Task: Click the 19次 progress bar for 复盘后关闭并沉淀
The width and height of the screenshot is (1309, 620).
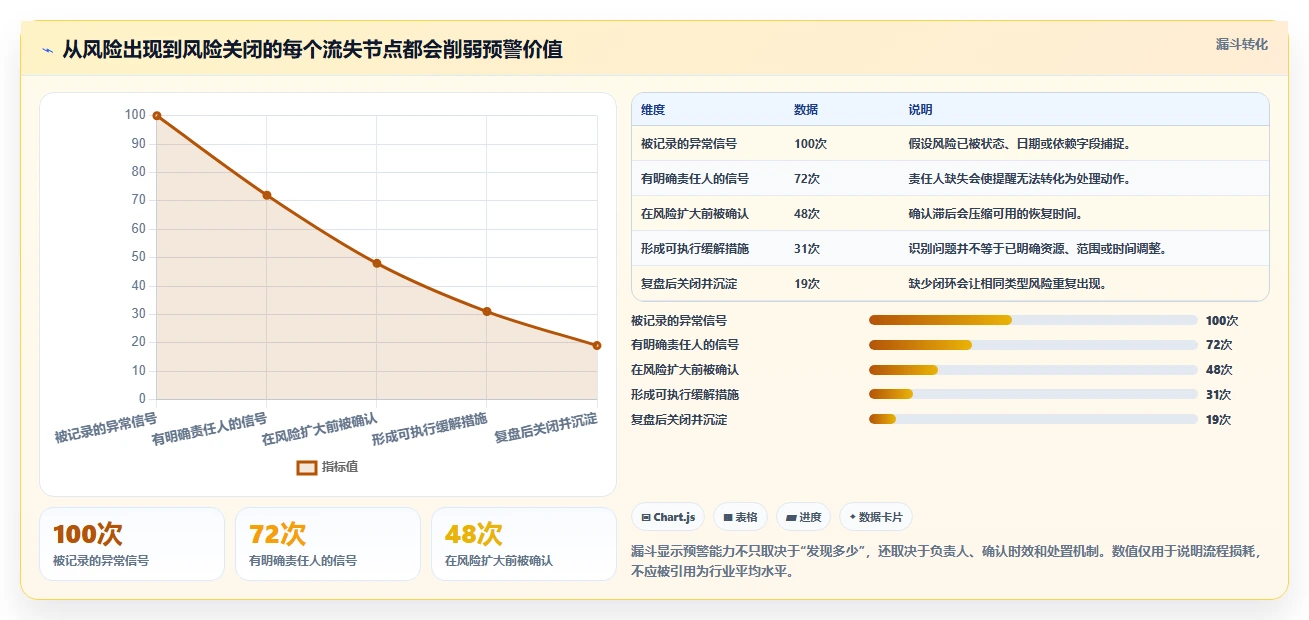Action: tap(1033, 420)
